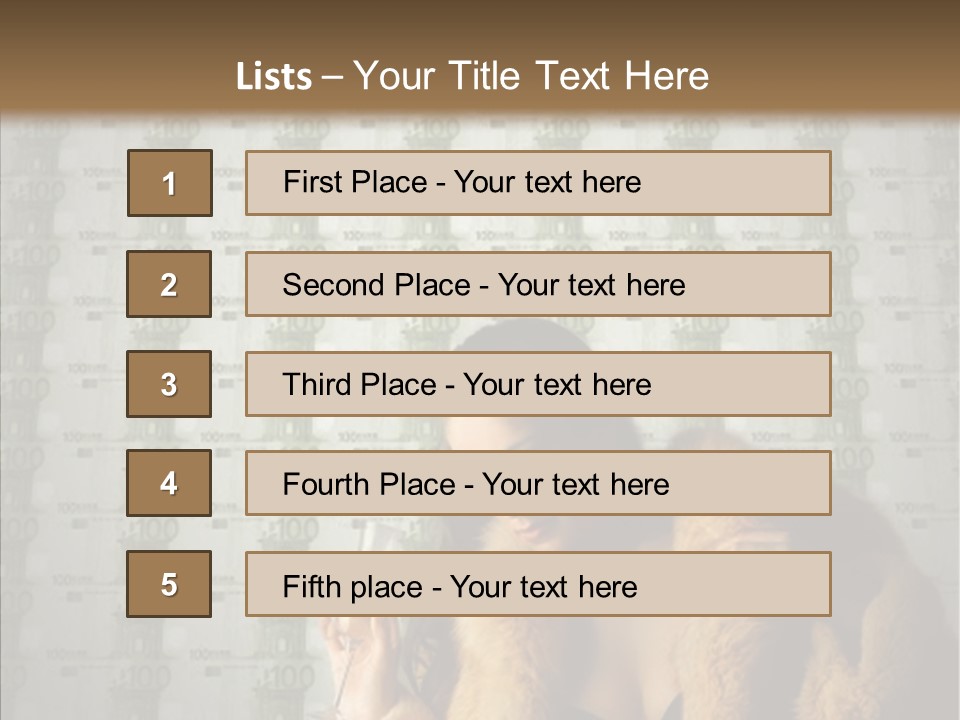Click the number 5 box
The image size is (960, 720).
pyautogui.click(x=169, y=584)
